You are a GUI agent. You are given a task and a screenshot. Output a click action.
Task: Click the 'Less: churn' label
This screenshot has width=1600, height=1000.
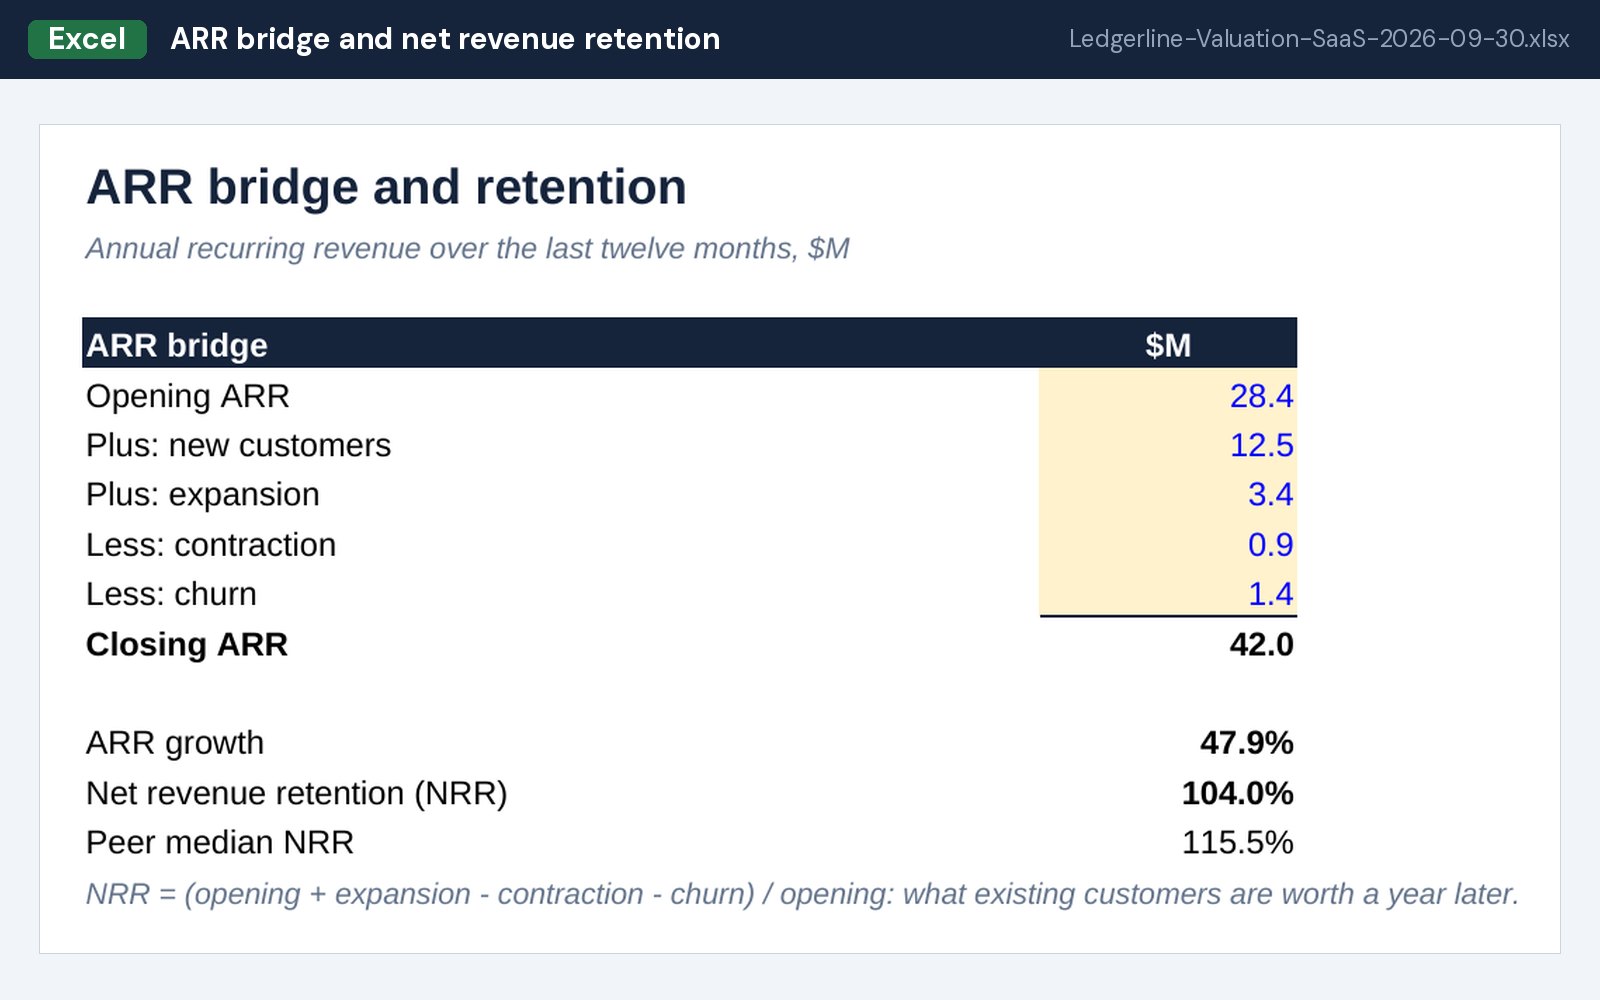click(171, 594)
